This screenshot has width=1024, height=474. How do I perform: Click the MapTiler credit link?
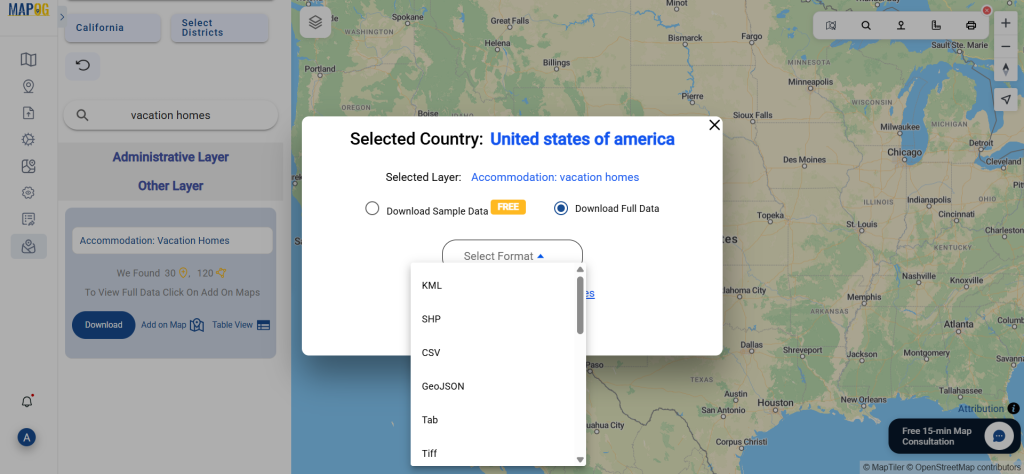pyautogui.click(x=885, y=467)
